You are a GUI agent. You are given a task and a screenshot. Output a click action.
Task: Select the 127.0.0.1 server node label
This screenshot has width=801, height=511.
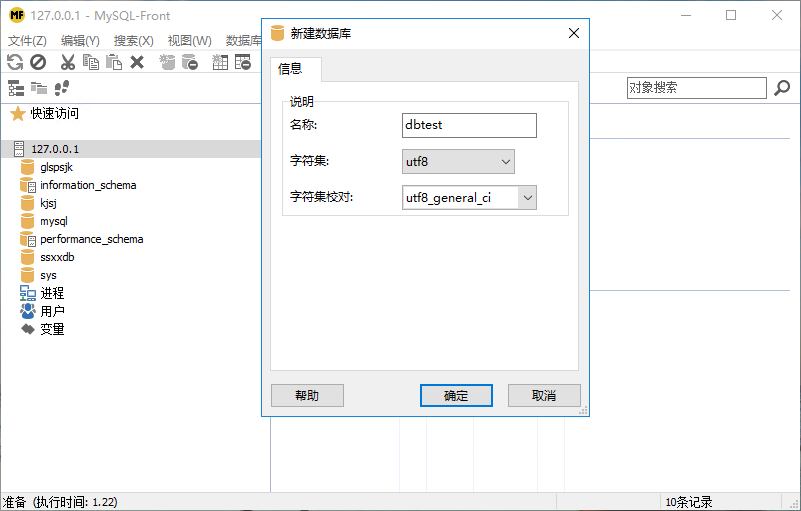(x=55, y=149)
